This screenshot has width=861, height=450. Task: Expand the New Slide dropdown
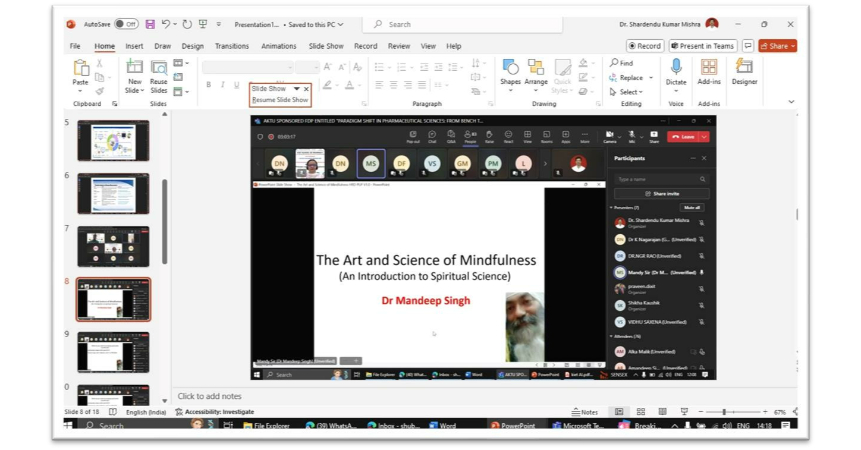tap(134, 90)
